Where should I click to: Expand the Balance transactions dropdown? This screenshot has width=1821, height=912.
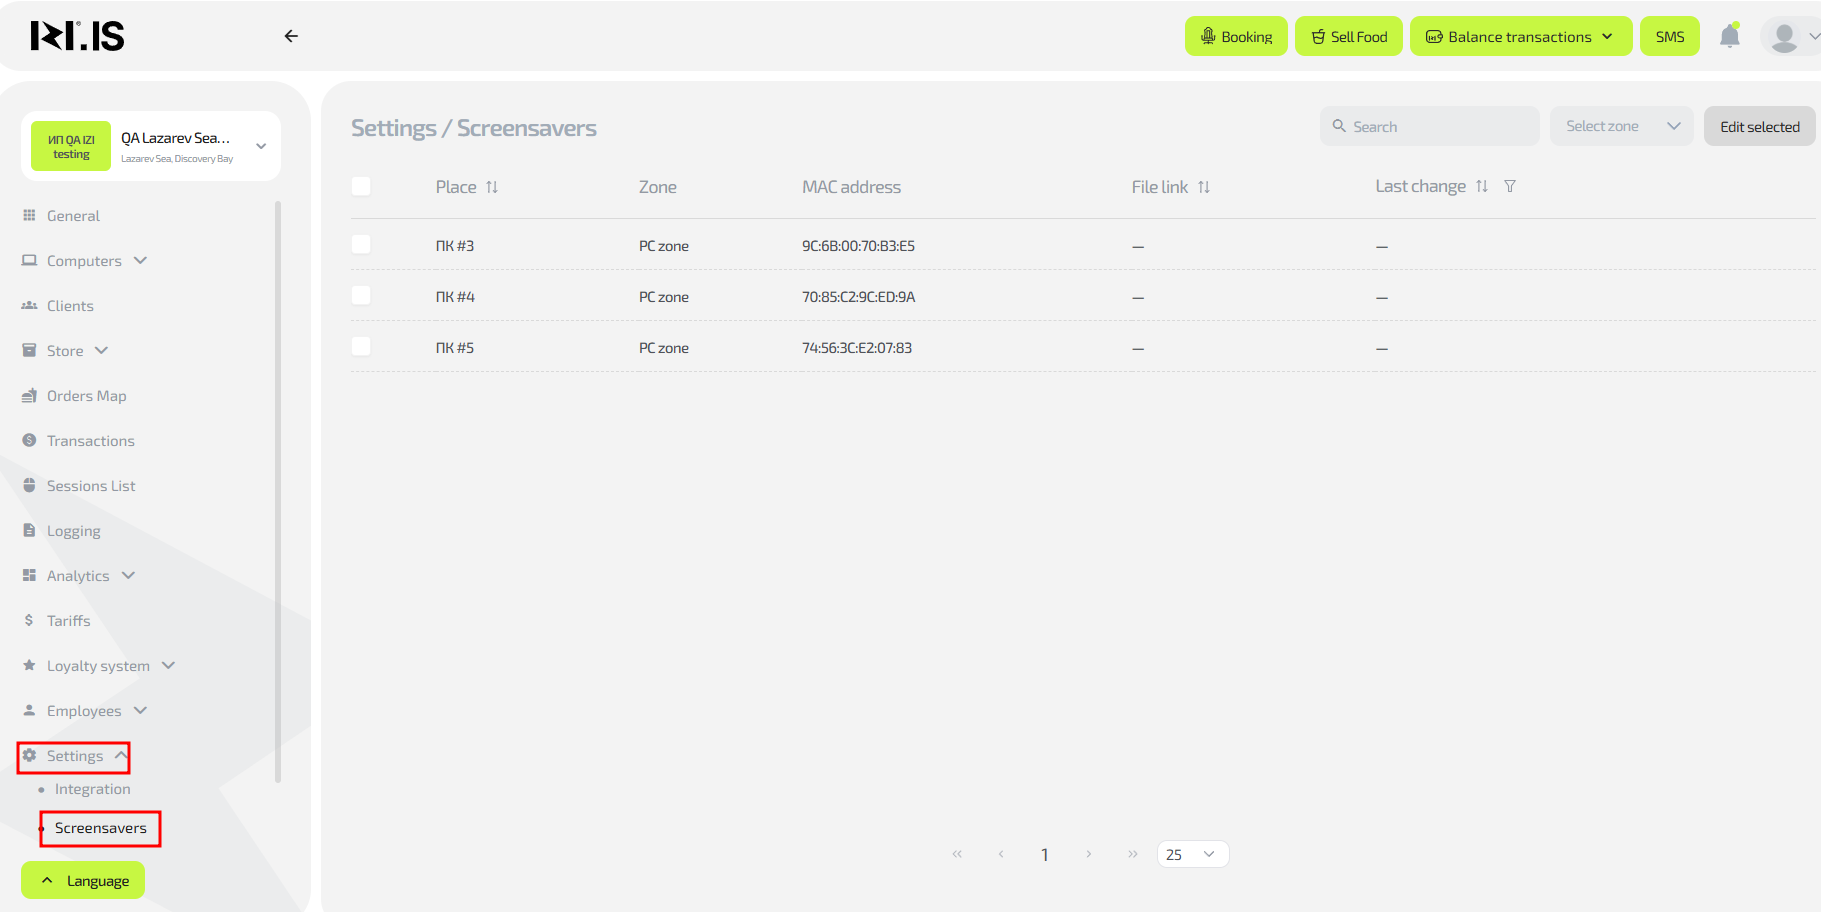(1520, 37)
